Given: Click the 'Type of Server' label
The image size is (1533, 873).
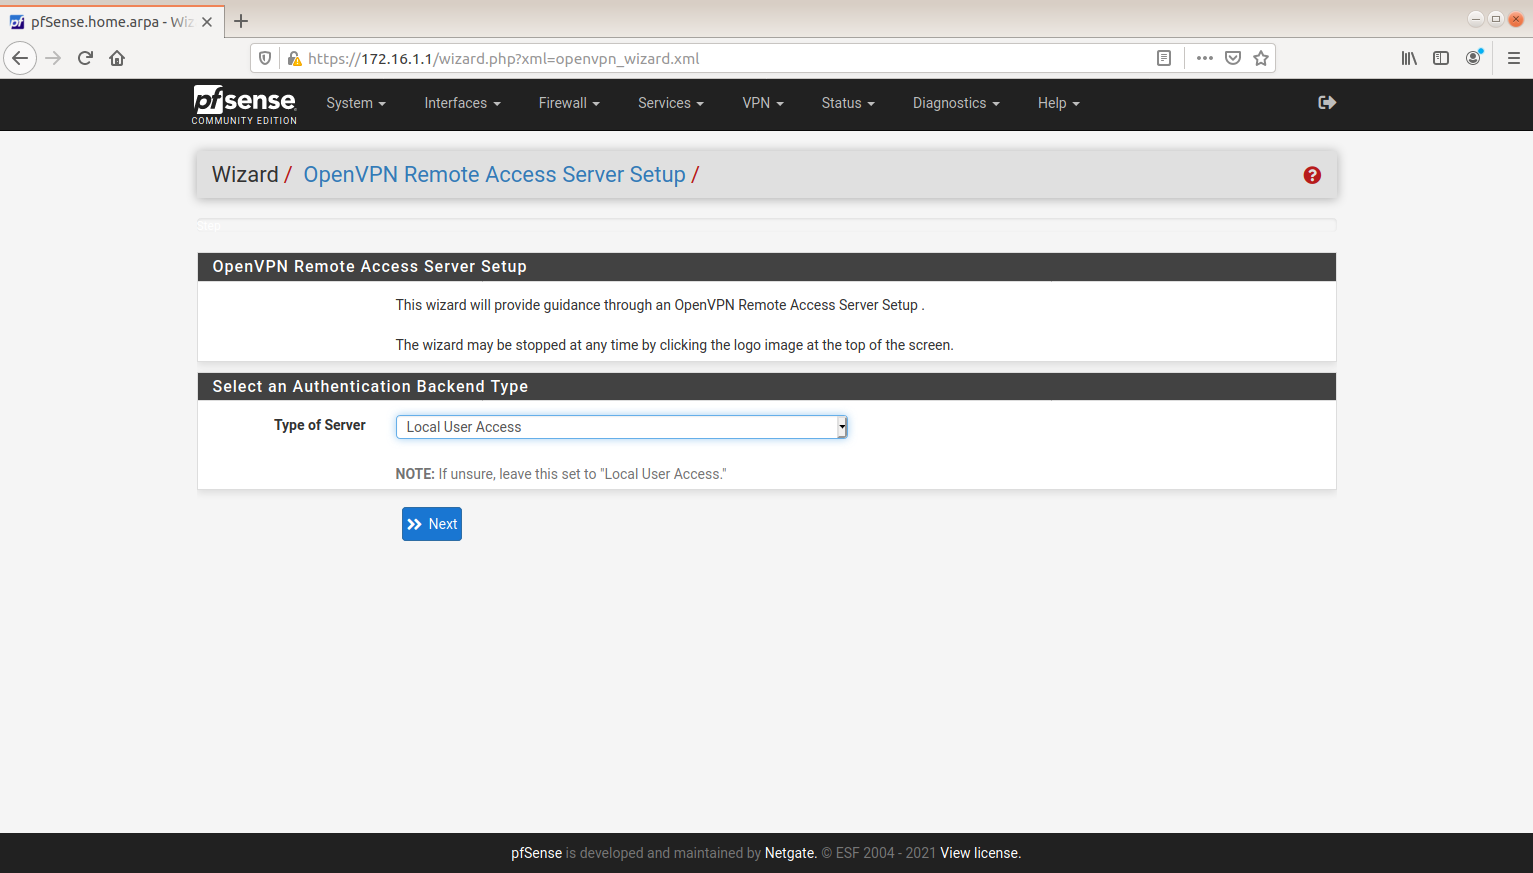Looking at the screenshot, I should tap(320, 425).
